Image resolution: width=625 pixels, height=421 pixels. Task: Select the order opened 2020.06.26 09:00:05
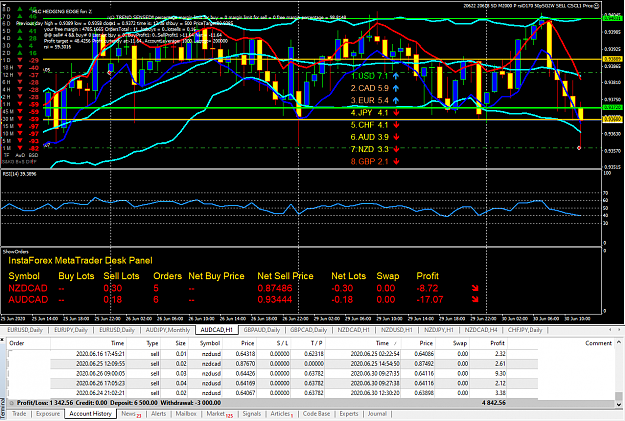[273, 374]
